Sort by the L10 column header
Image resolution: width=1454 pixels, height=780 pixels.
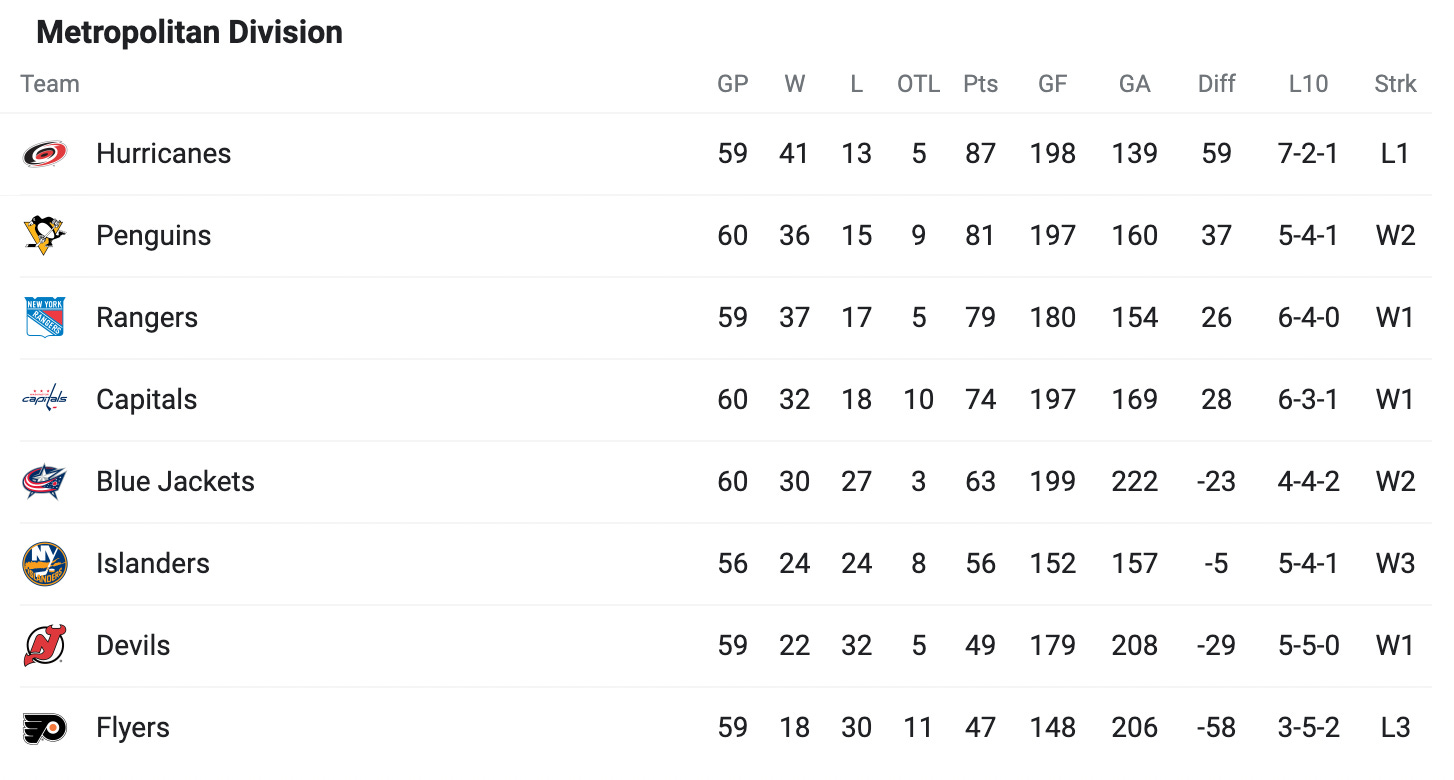tap(1308, 84)
